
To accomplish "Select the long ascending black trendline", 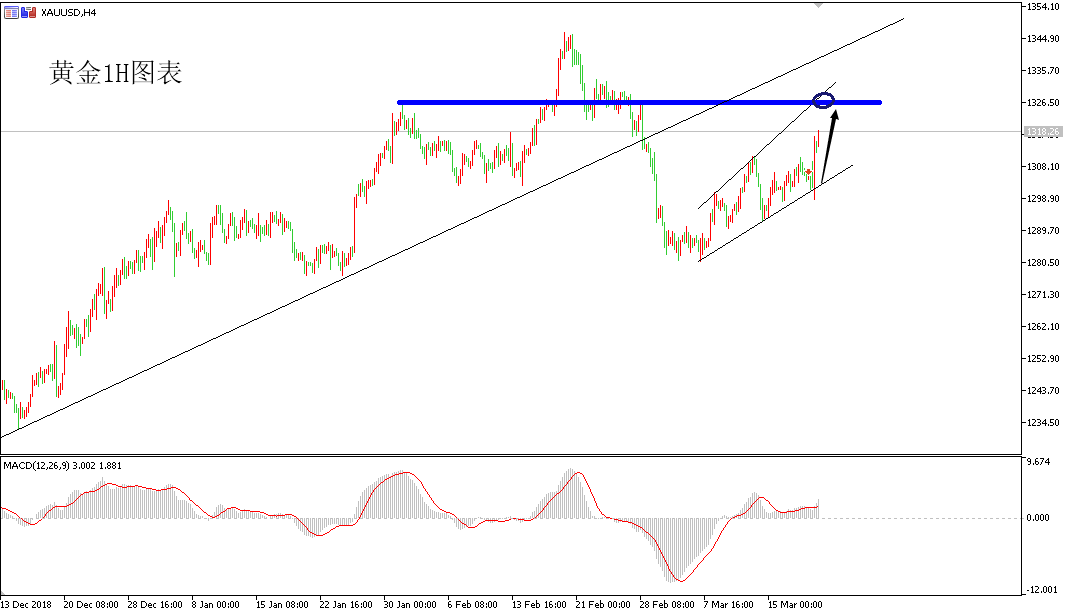I will pos(452,228).
